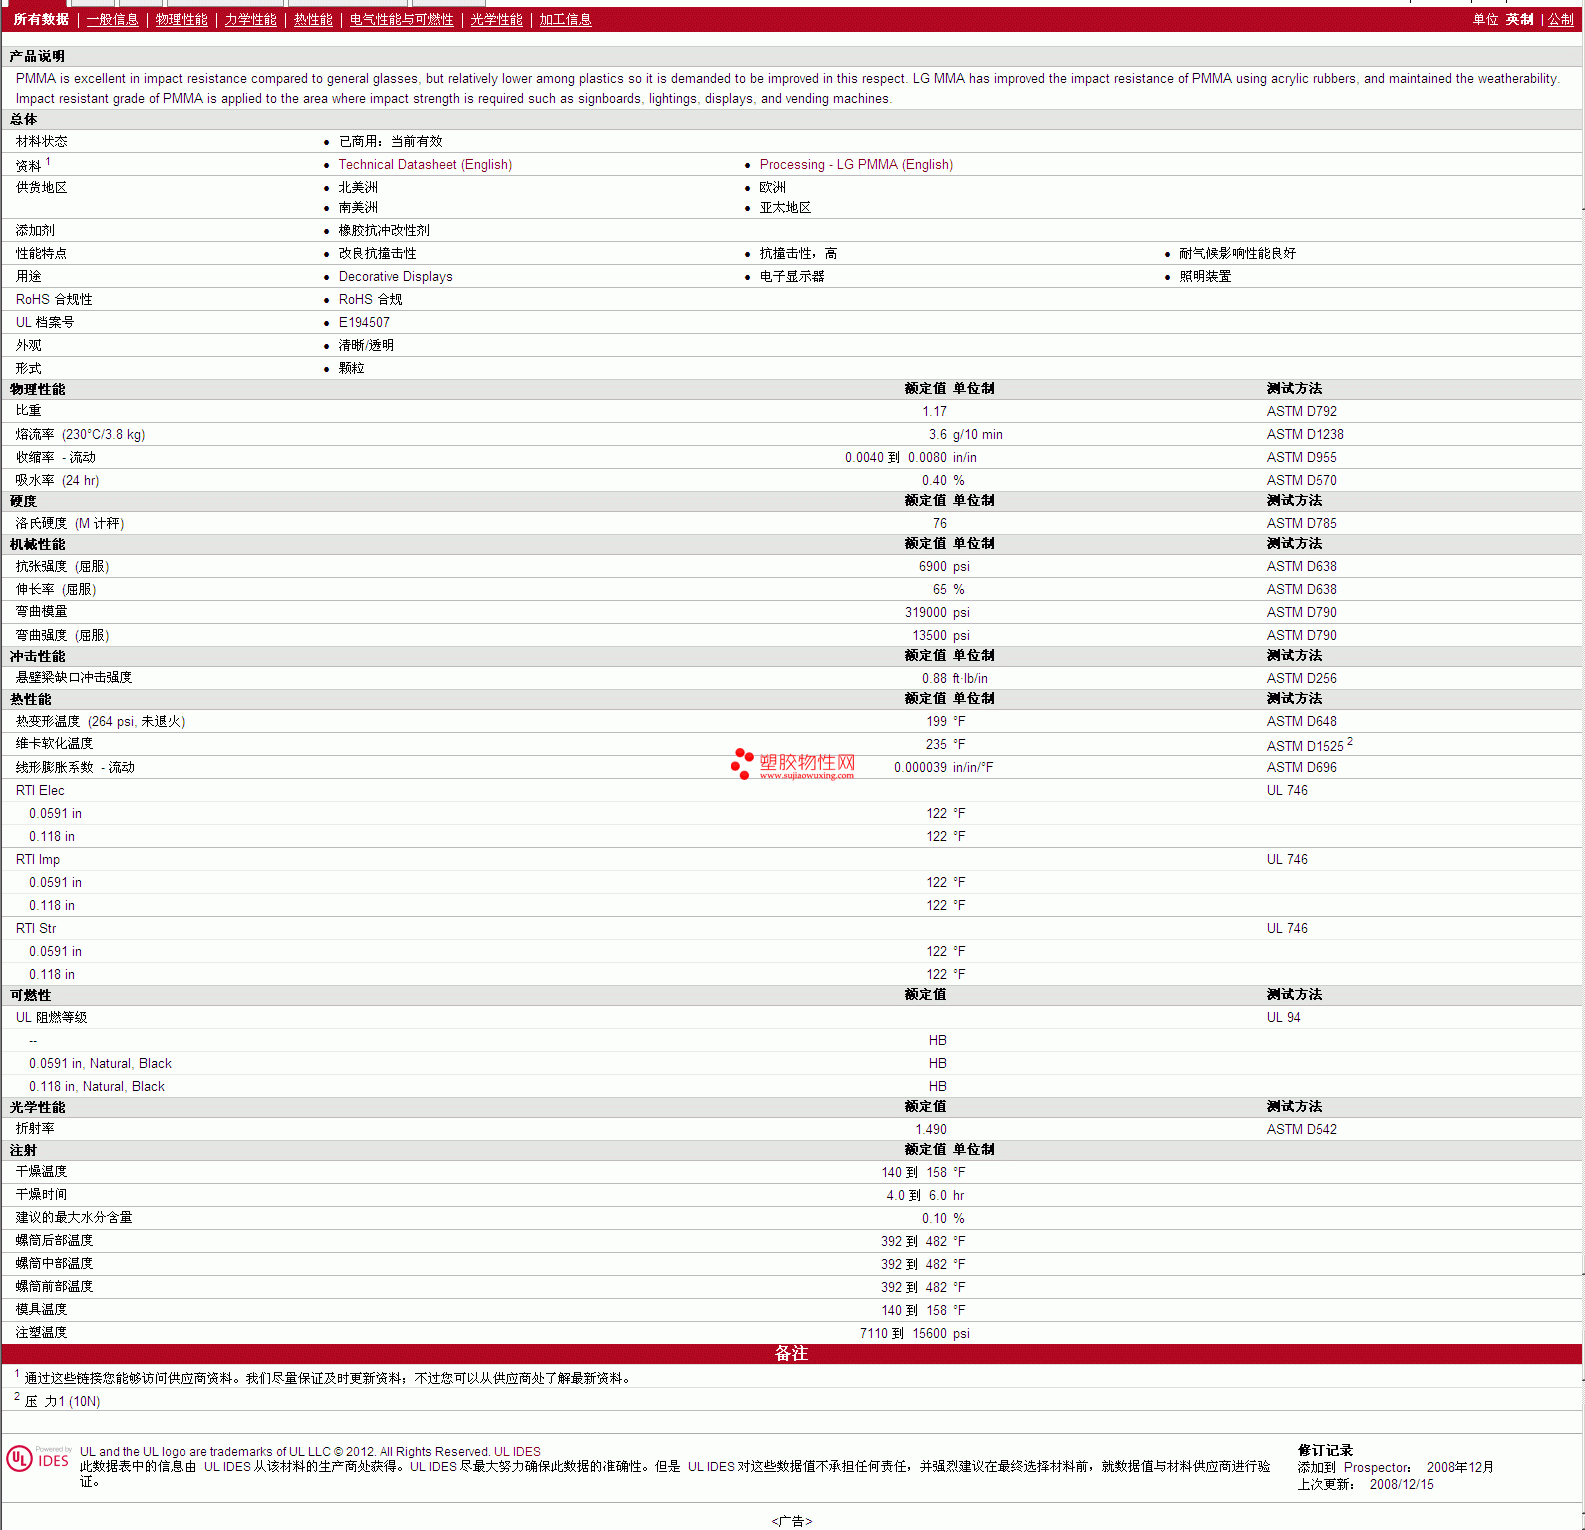
Task: Open the 所有数据 tab
Action: coord(41,20)
